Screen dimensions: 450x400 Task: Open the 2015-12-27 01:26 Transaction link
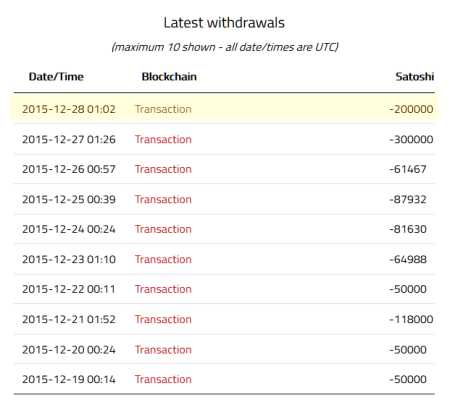pyautogui.click(x=163, y=139)
